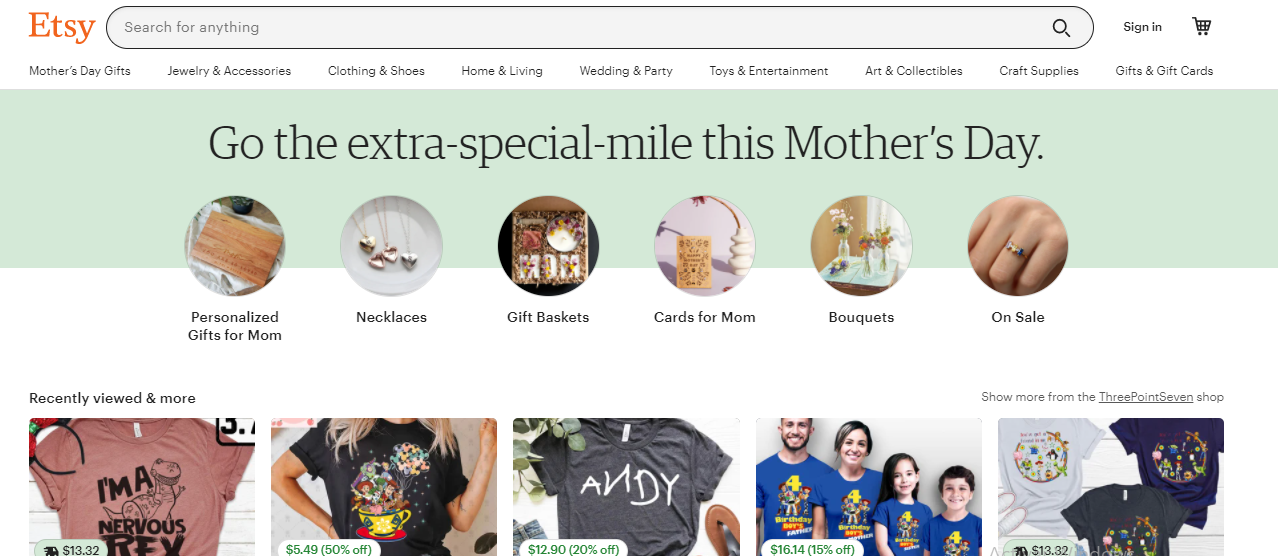The image size is (1278, 556).
Task: Select the Necklaces circle image
Action: (391, 247)
